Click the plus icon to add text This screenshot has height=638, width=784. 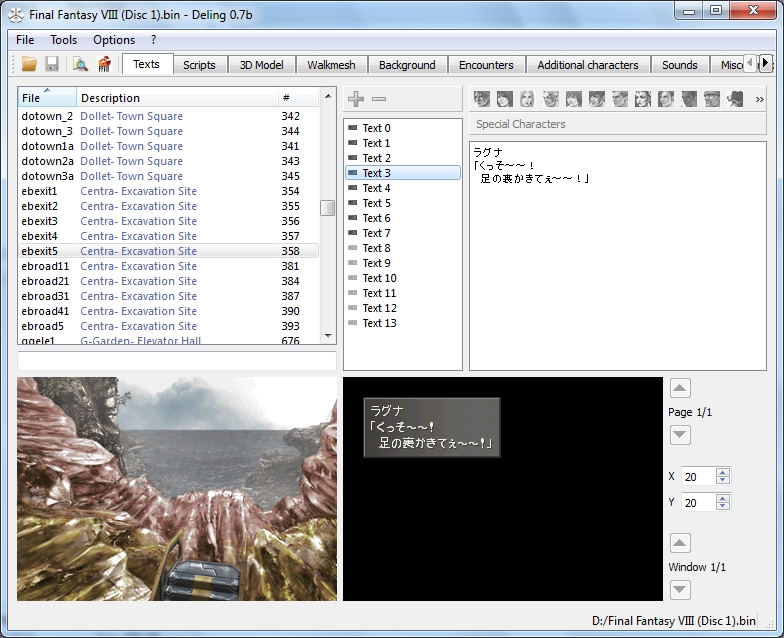pos(356,99)
